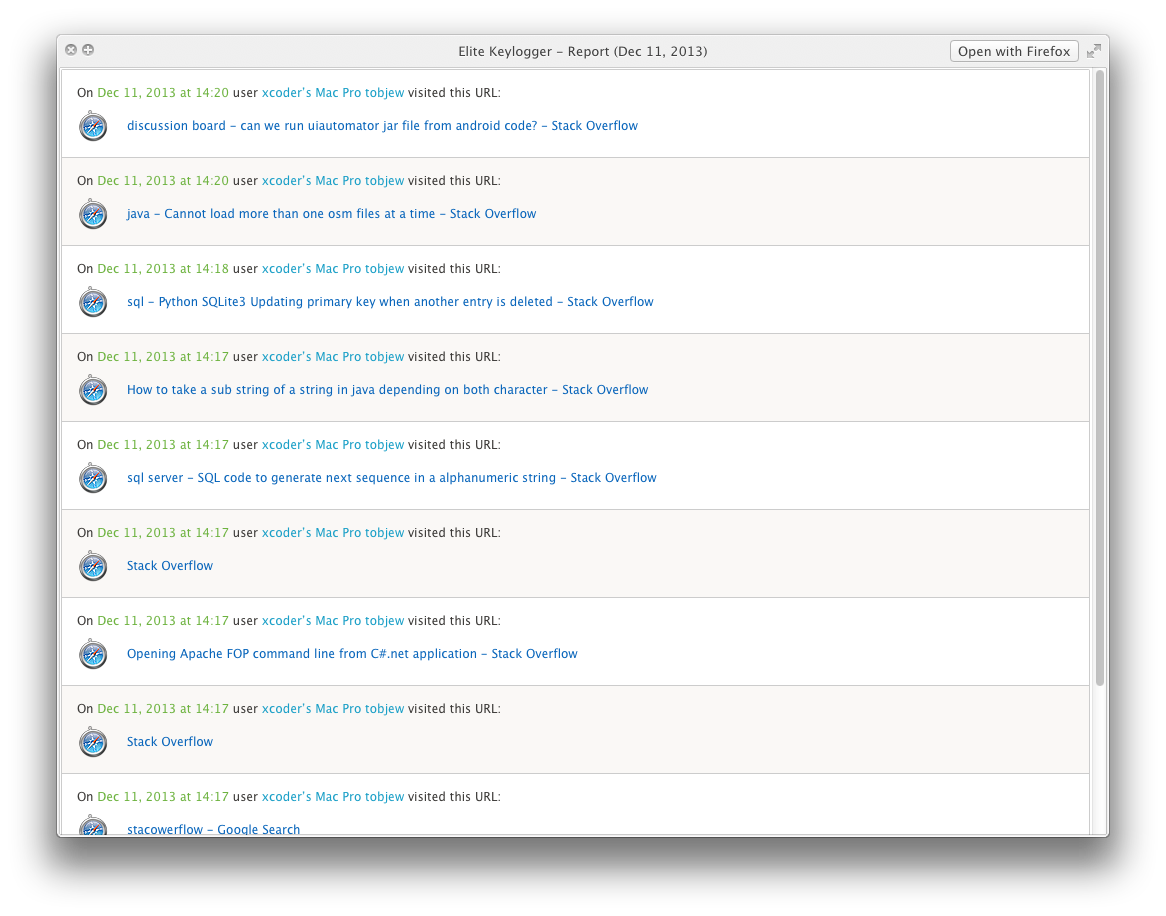Click the Stack Overflow link at 14:17
Screen dimensions: 1166x916
pos(169,565)
